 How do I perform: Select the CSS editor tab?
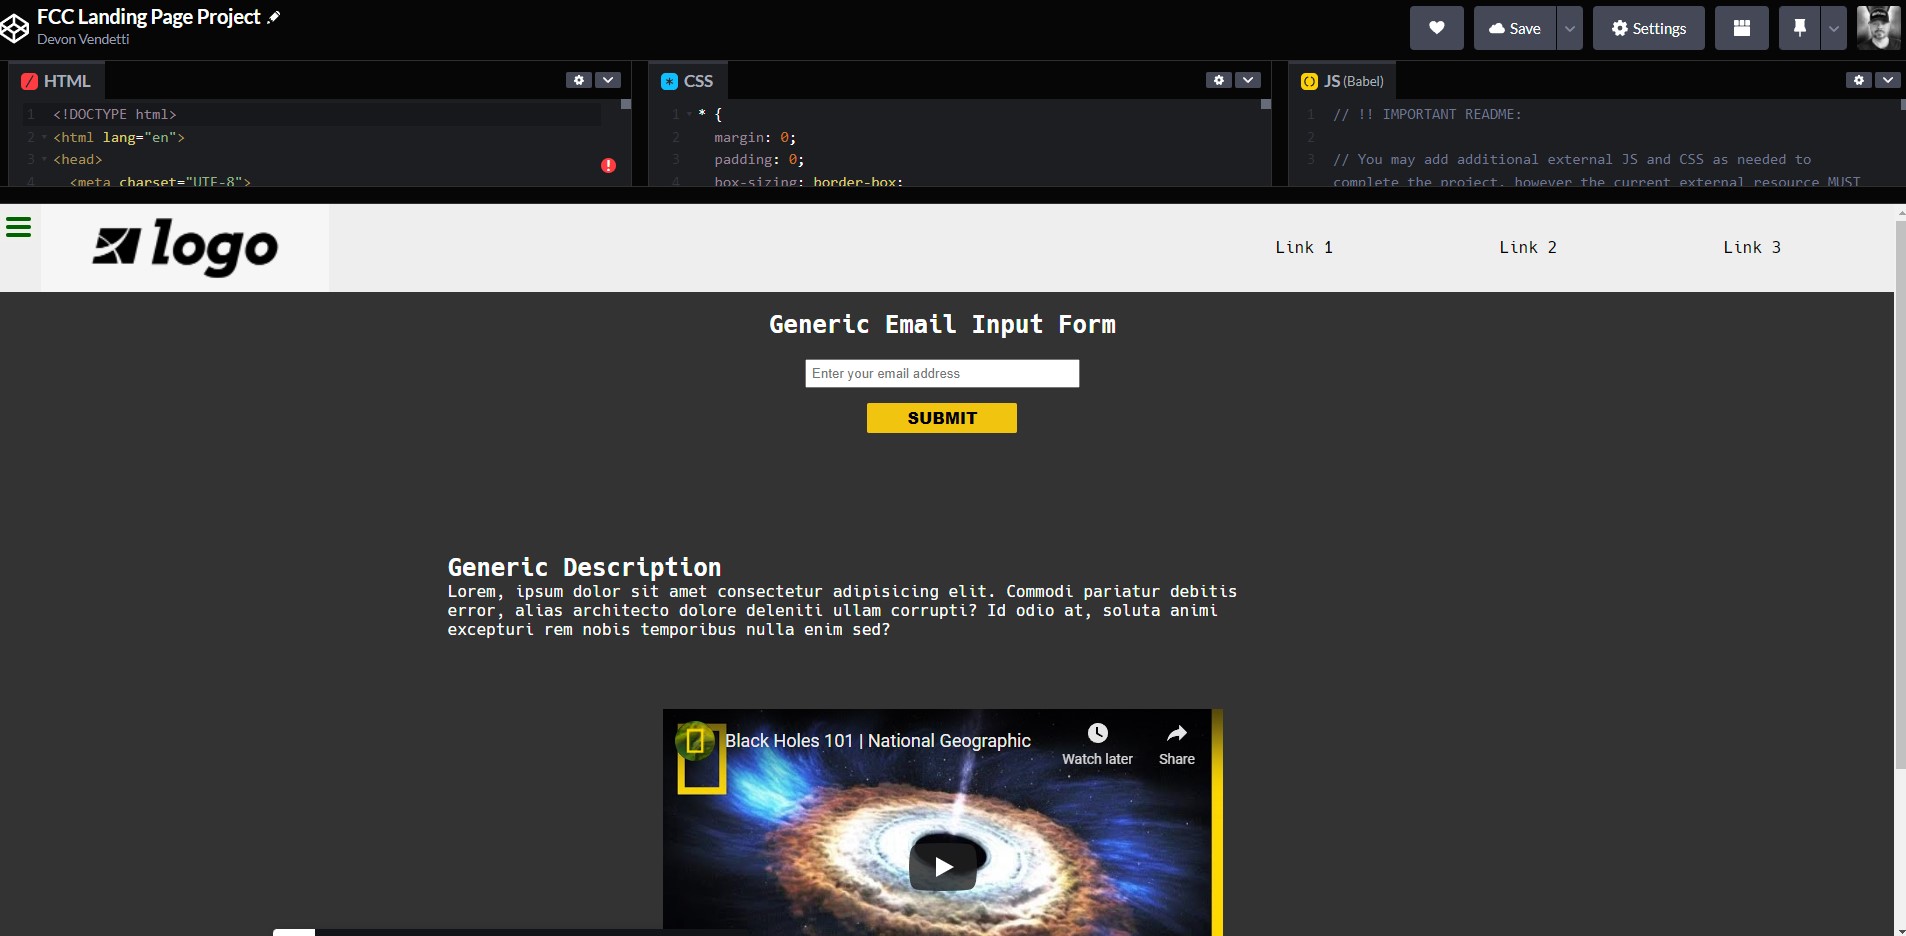[688, 81]
